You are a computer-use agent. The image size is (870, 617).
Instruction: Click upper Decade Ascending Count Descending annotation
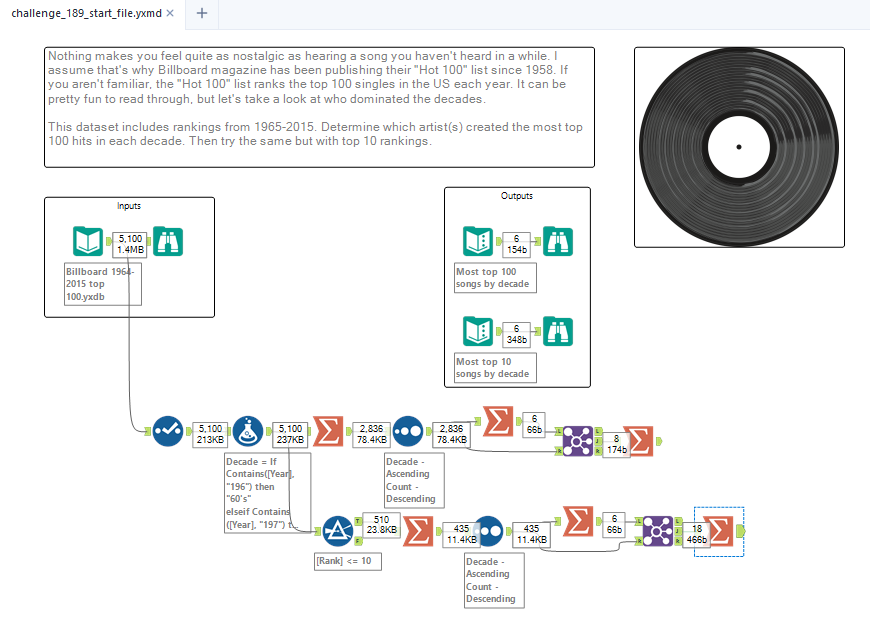tap(414, 480)
